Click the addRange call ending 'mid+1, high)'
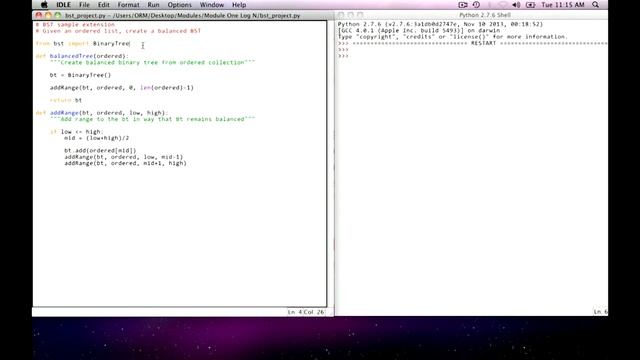This screenshot has height=360, width=640. pos(125,163)
